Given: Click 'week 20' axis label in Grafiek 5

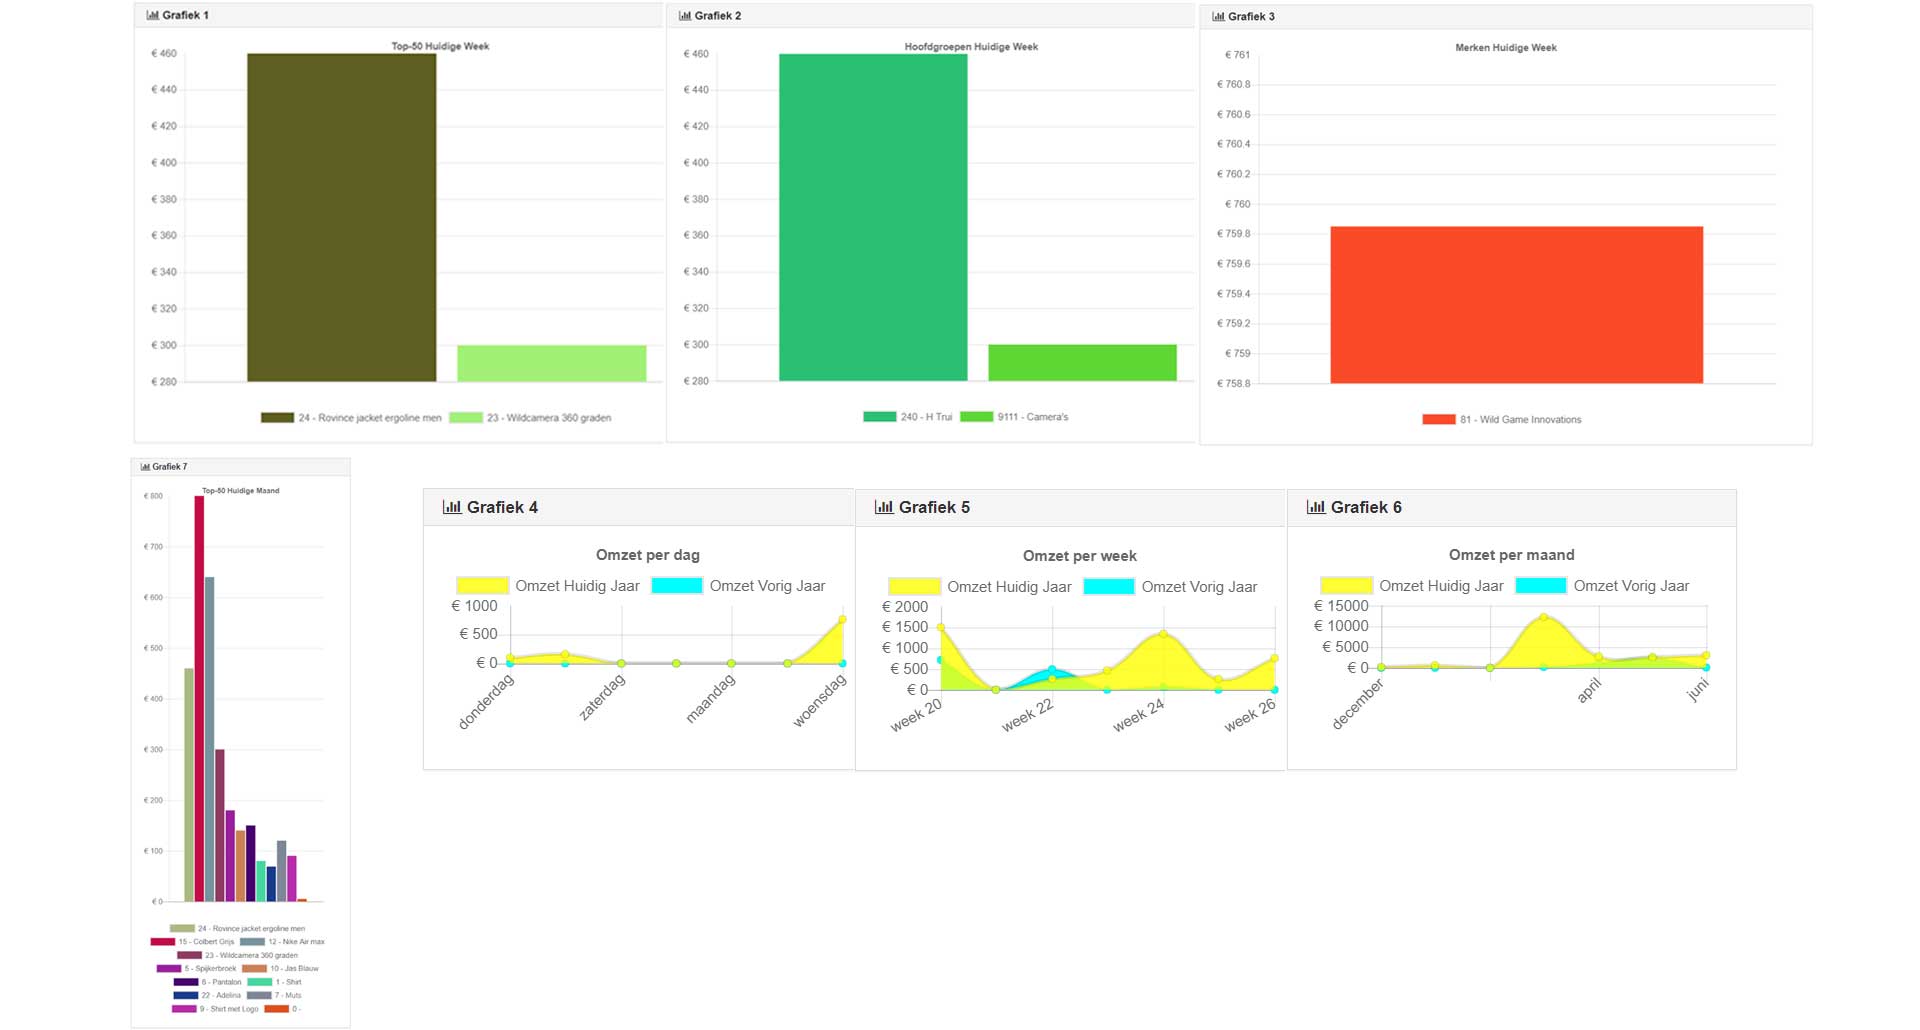Looking at the screenshot, I should (916, 715).
